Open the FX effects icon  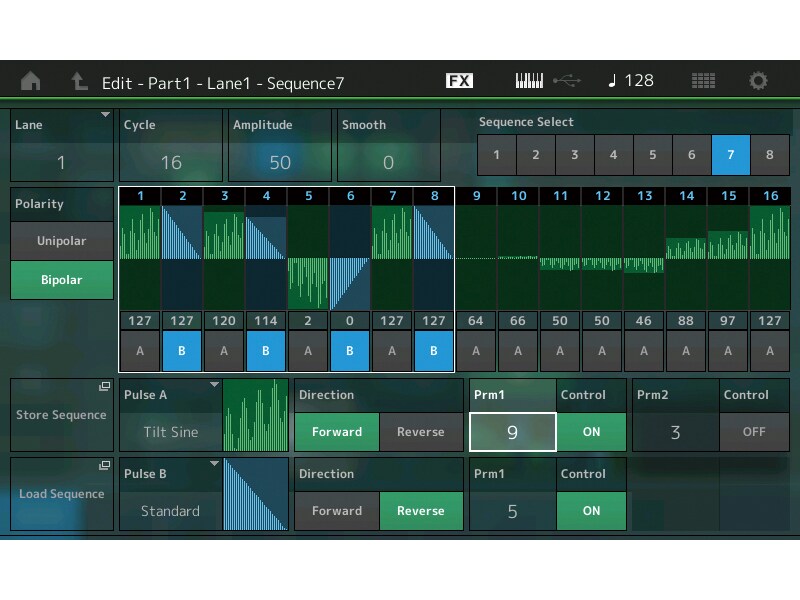click(x=459, y=81)
